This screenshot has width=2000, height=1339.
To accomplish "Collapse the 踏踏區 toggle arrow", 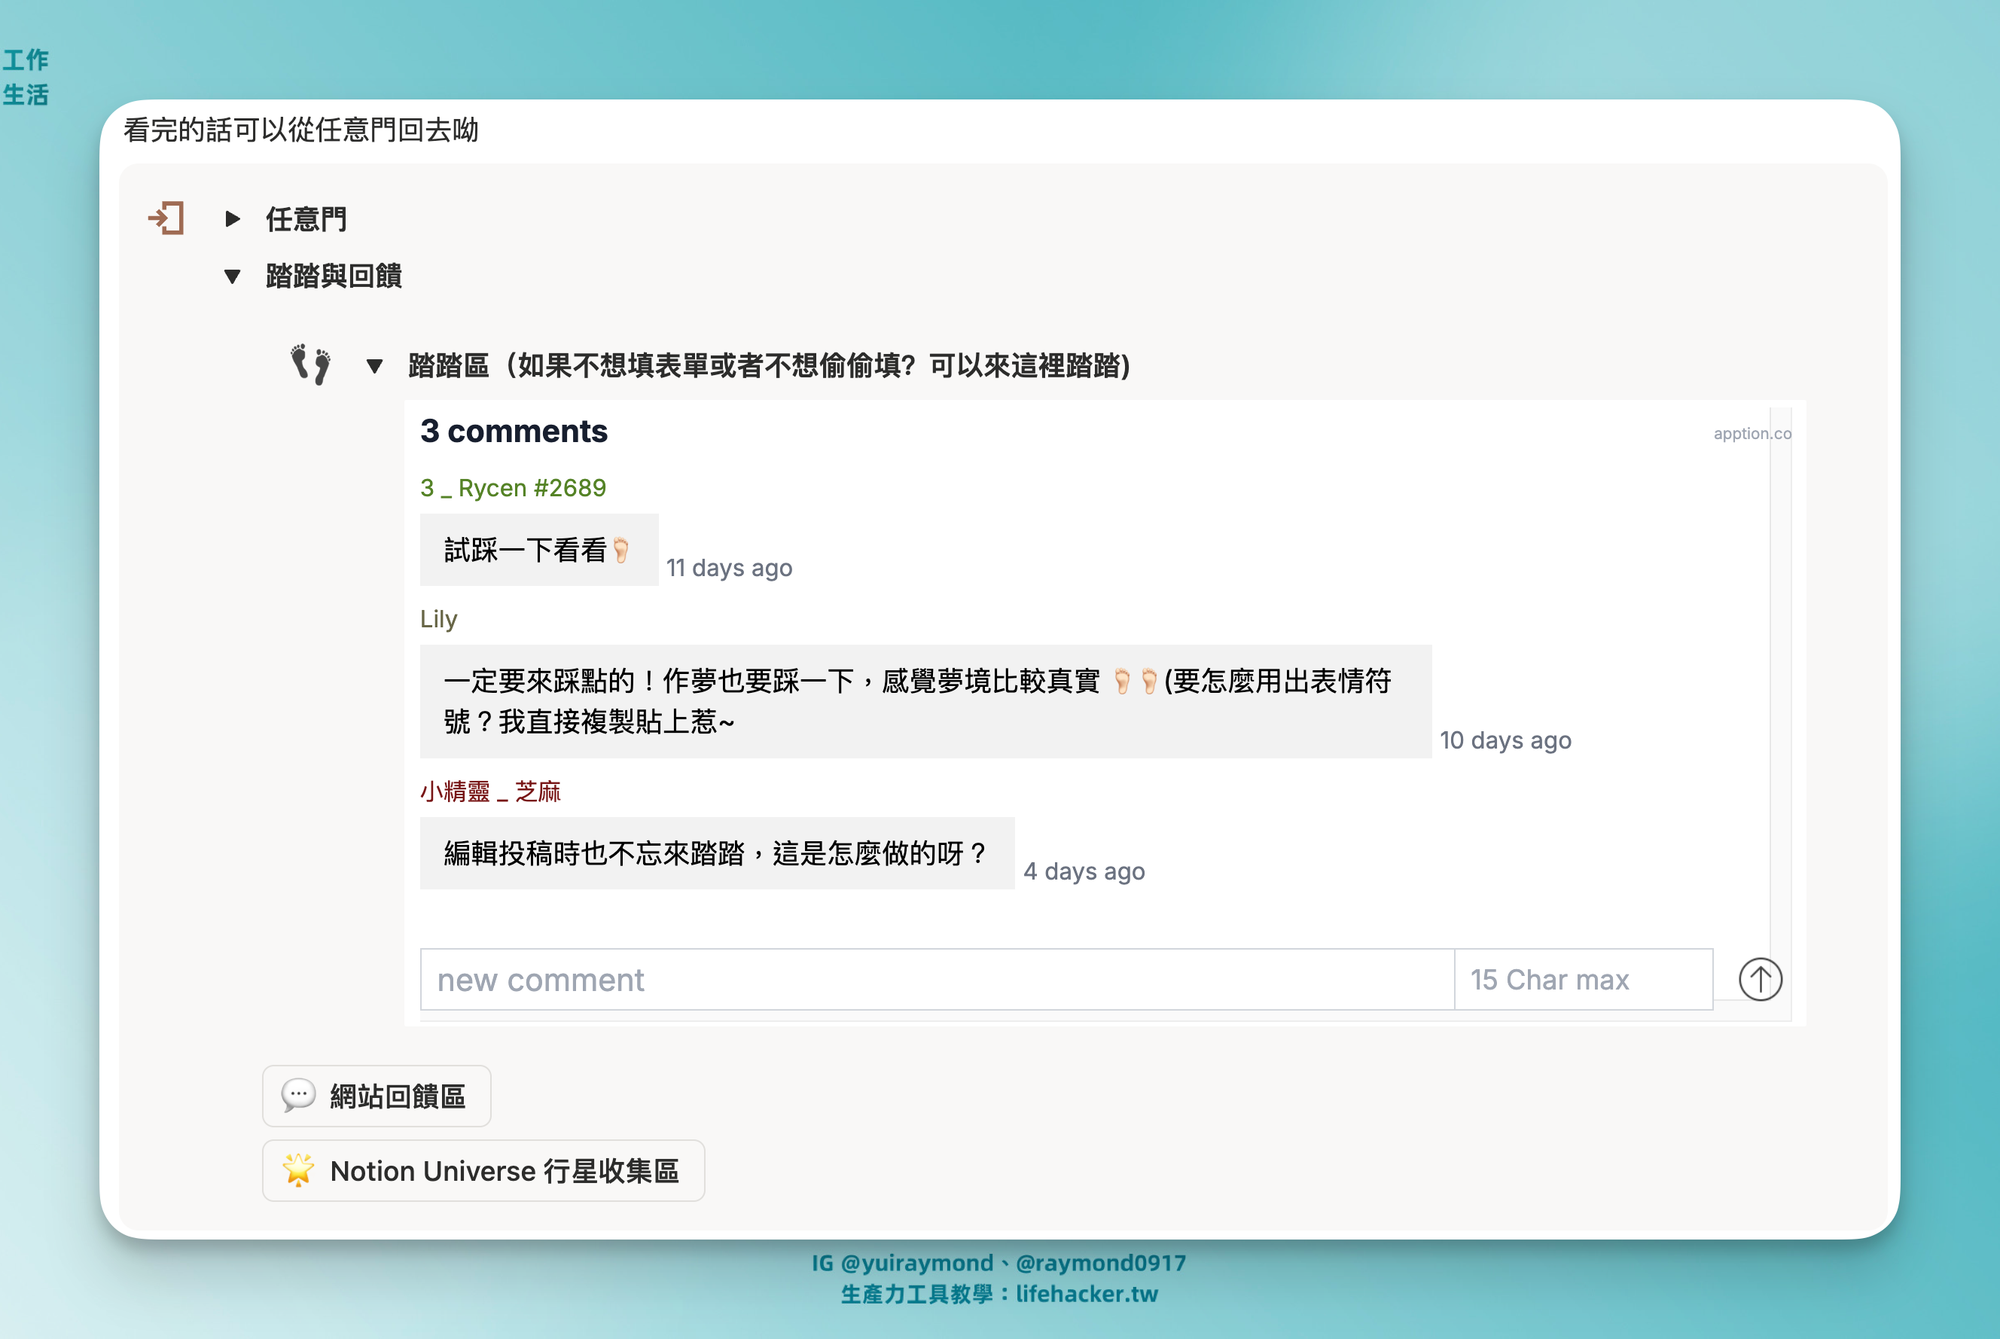I will tap(374, 366).
